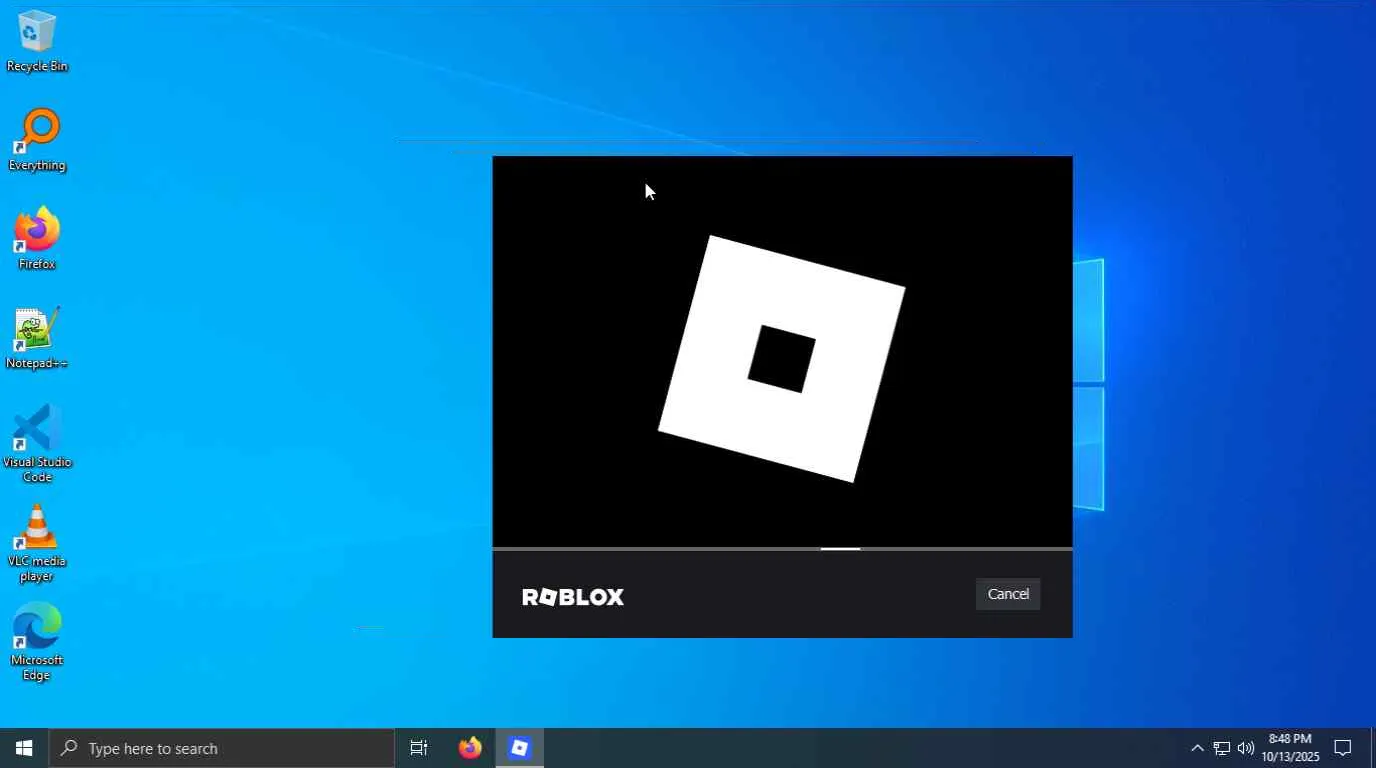
Task: Open Task View from the taskbar
Action: [419, 748]
